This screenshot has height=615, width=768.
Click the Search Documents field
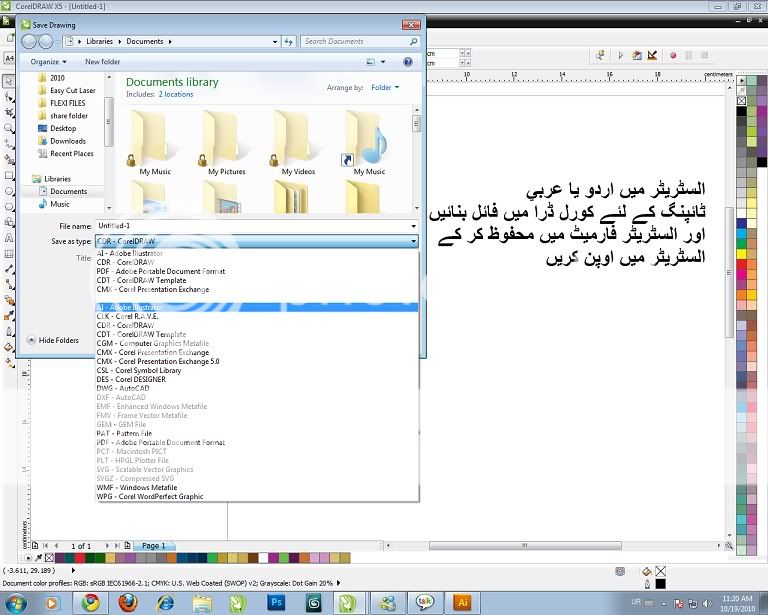coord(355,42)
